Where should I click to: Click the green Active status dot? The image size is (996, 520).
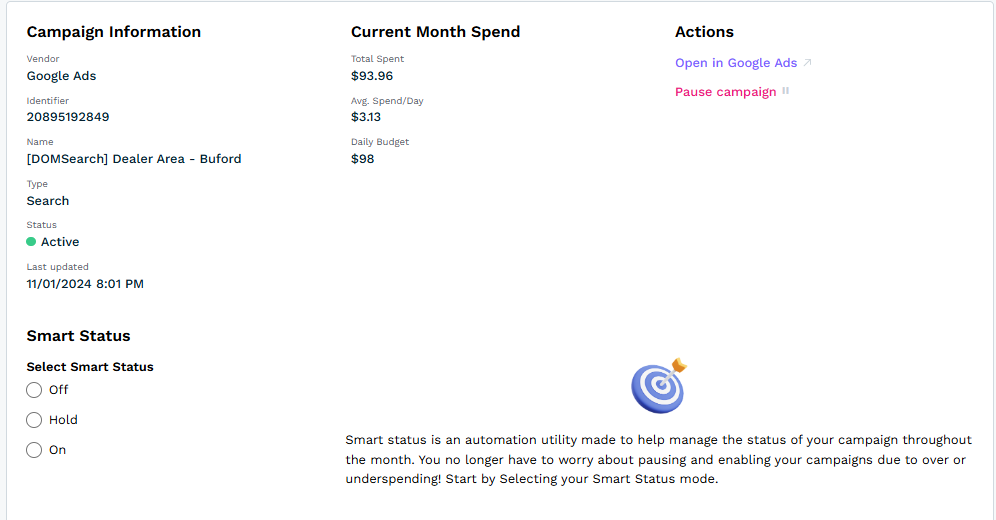[x=31, y=242]
